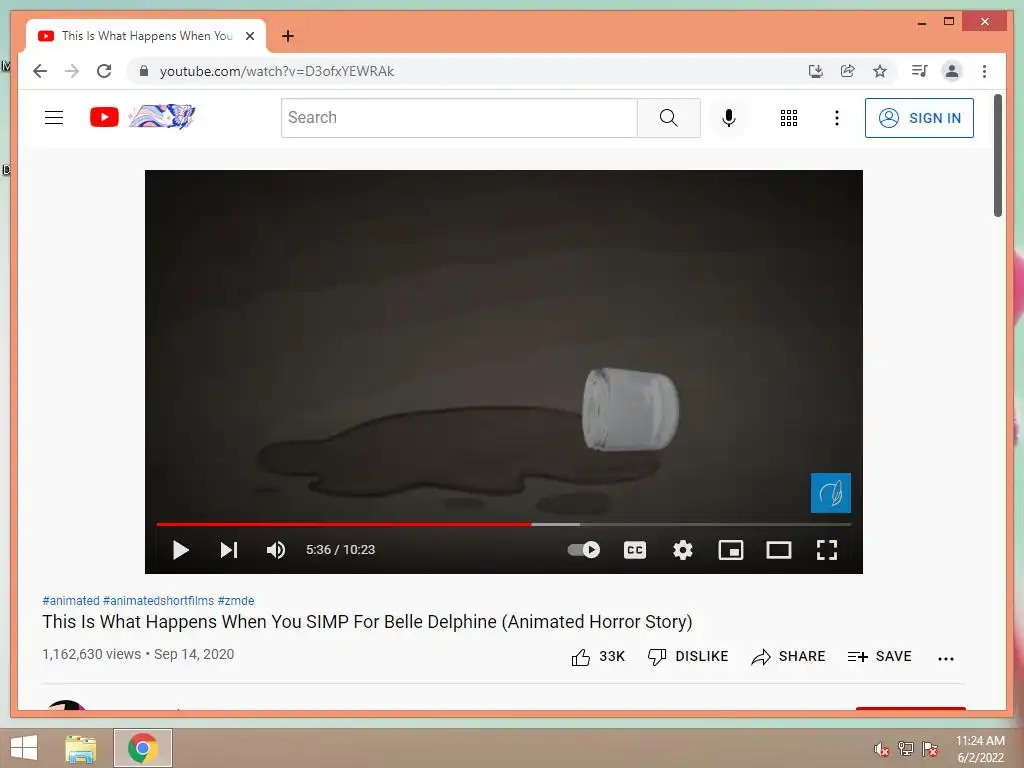Focus the YouTube Search box
The image size is (1024, 768).
tap(459, 118)
